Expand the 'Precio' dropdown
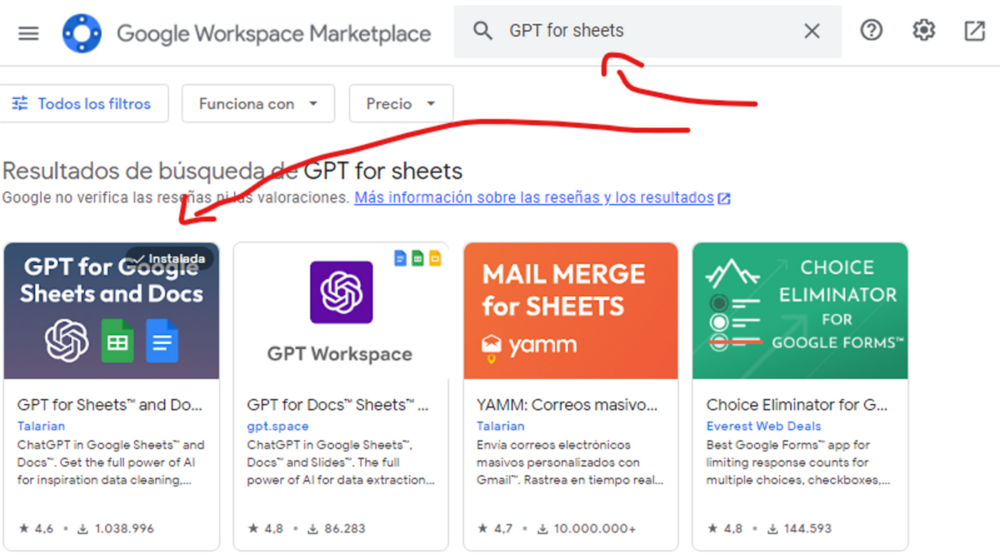 [x=401, y=103]
